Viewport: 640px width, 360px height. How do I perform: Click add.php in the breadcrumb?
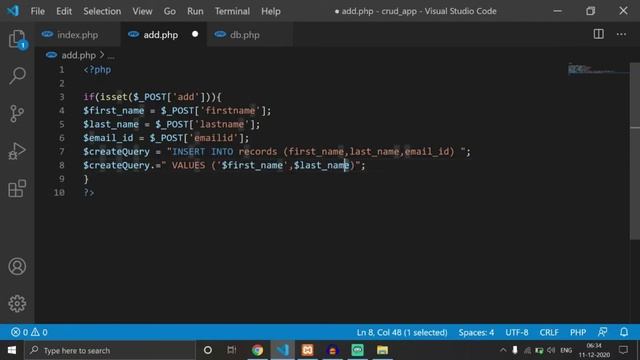coord(78,55)
